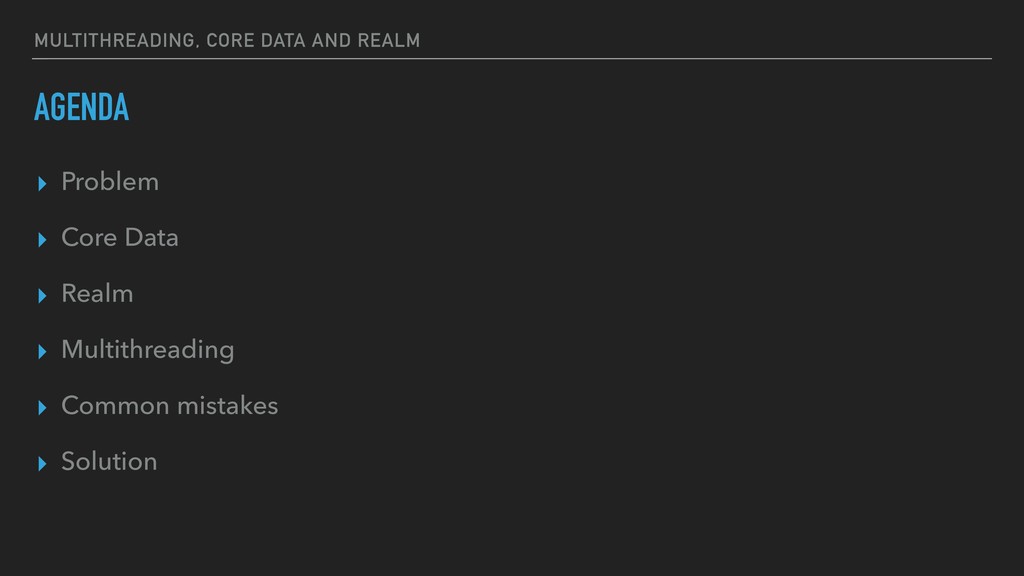Click the disclosure arrow beside Solution
Viewport: 1024px width, 576px height.
pyautogui.click(x=42, y=464)
